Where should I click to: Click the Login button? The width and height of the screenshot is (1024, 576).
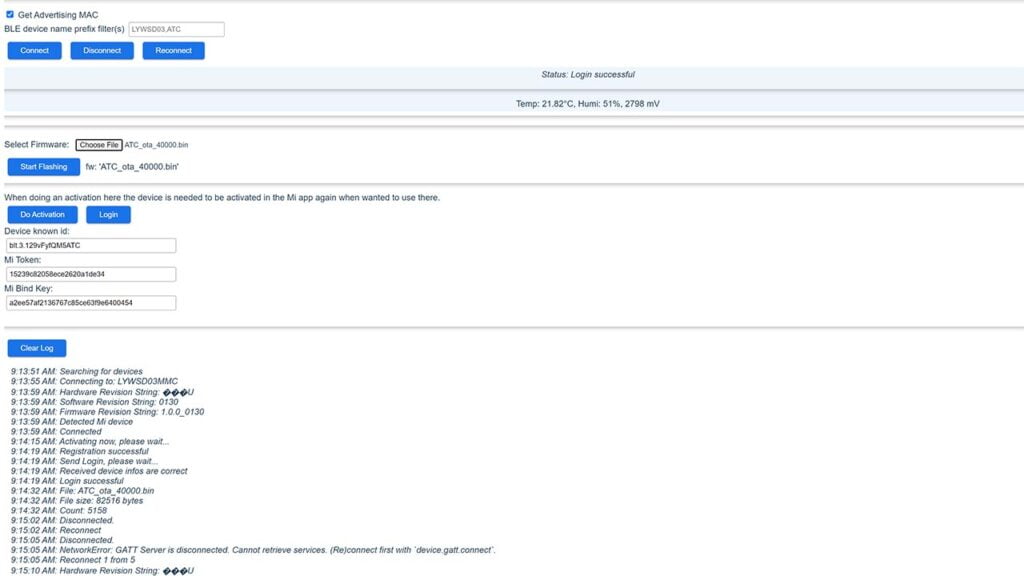pos(108,214)
